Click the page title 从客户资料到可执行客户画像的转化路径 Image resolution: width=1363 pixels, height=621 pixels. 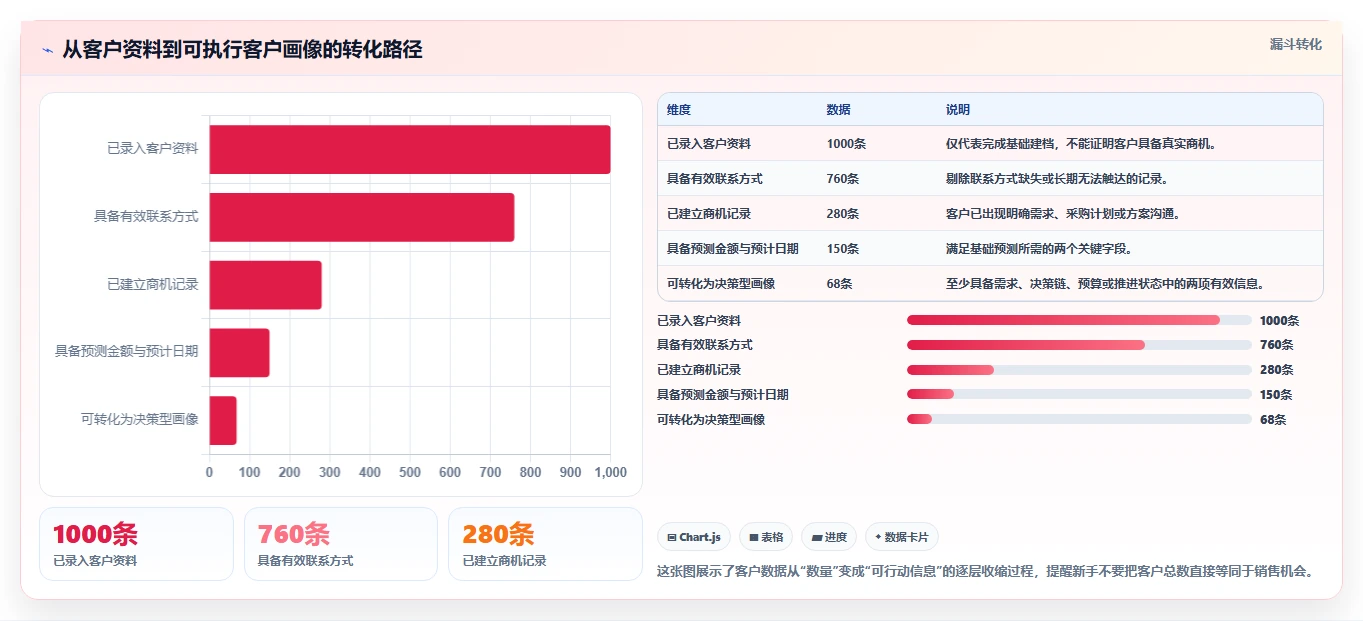point(242,50)
